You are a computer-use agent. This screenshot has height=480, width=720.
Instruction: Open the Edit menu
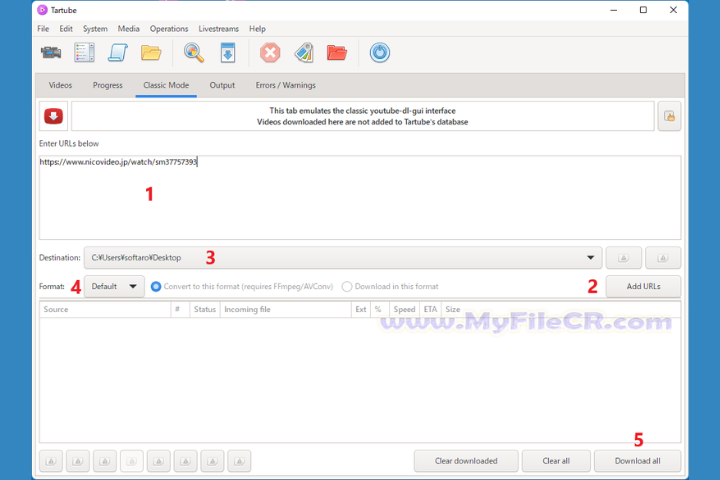point(66,28)
